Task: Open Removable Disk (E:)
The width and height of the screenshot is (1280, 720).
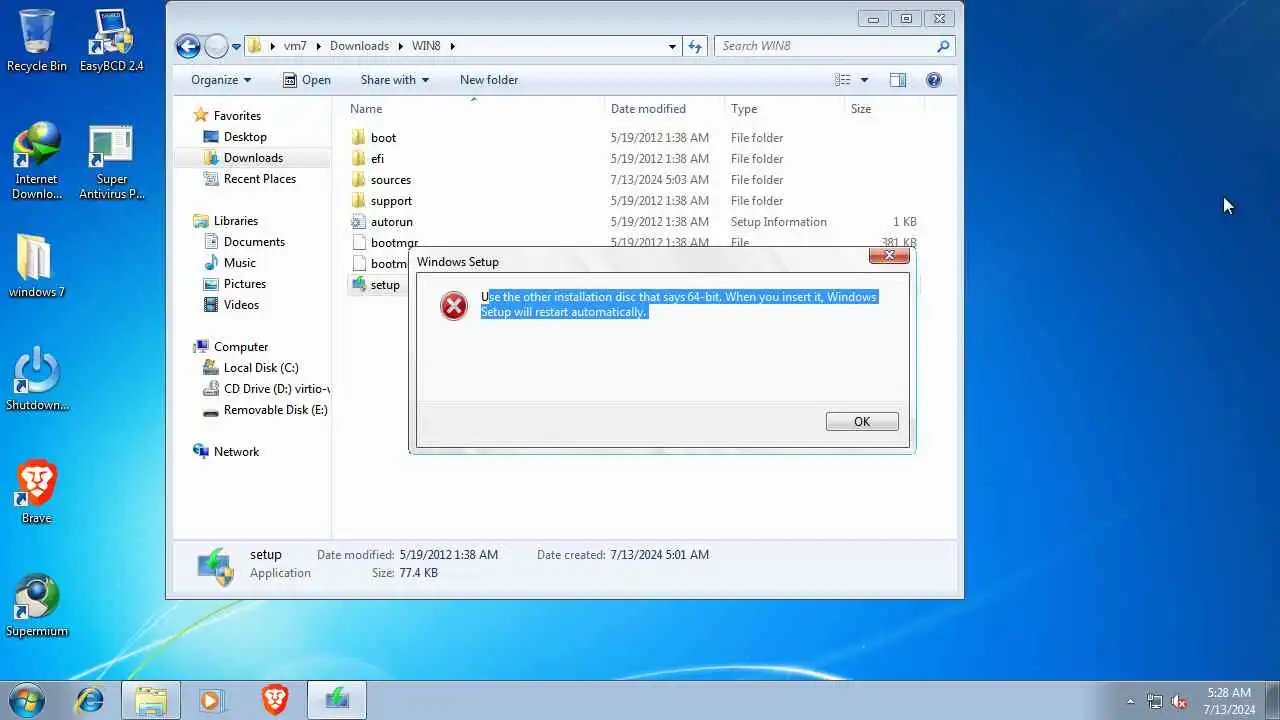Action: [265, 410]
